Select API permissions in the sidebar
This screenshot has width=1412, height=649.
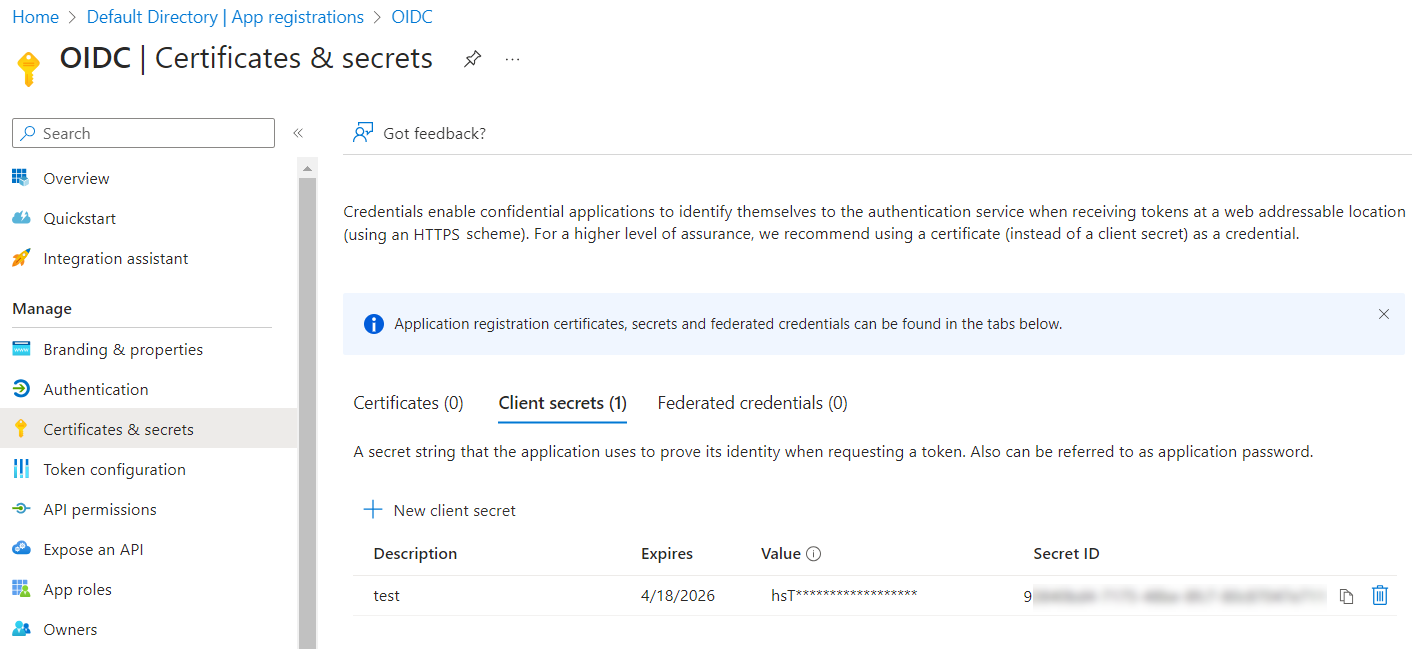pyautogui.click(x=100, y=509)
